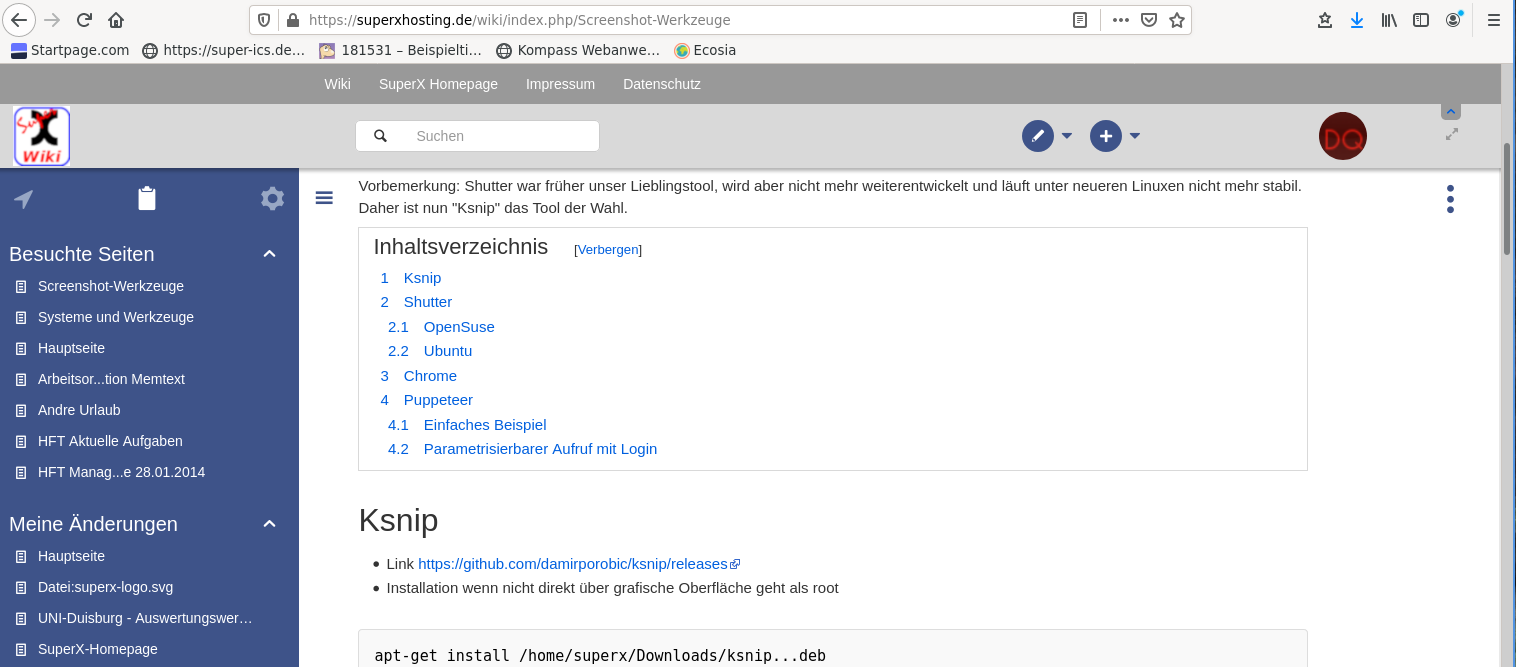1516x667 pixels.
Task: Collapse the Meine Änderungen section
Action: pyautogui.click(x=269, y=524)
